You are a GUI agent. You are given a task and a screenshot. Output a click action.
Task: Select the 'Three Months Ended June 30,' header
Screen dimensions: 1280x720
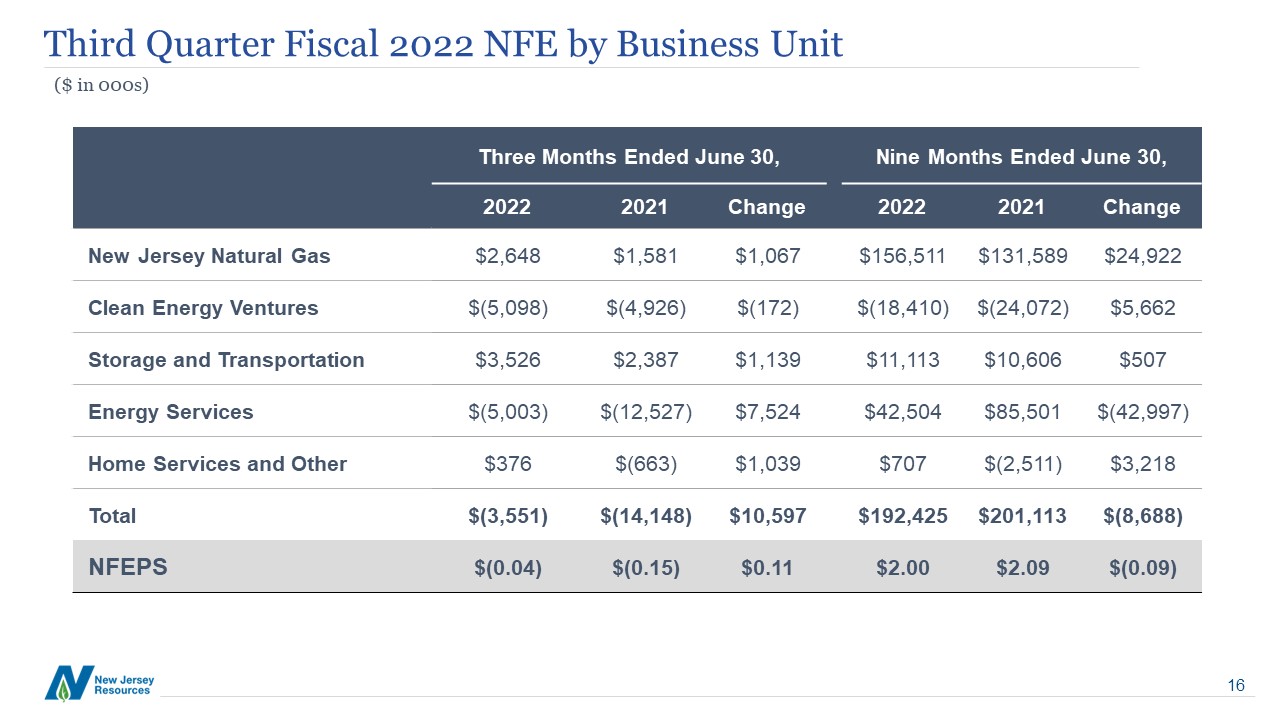coord(629,156)
